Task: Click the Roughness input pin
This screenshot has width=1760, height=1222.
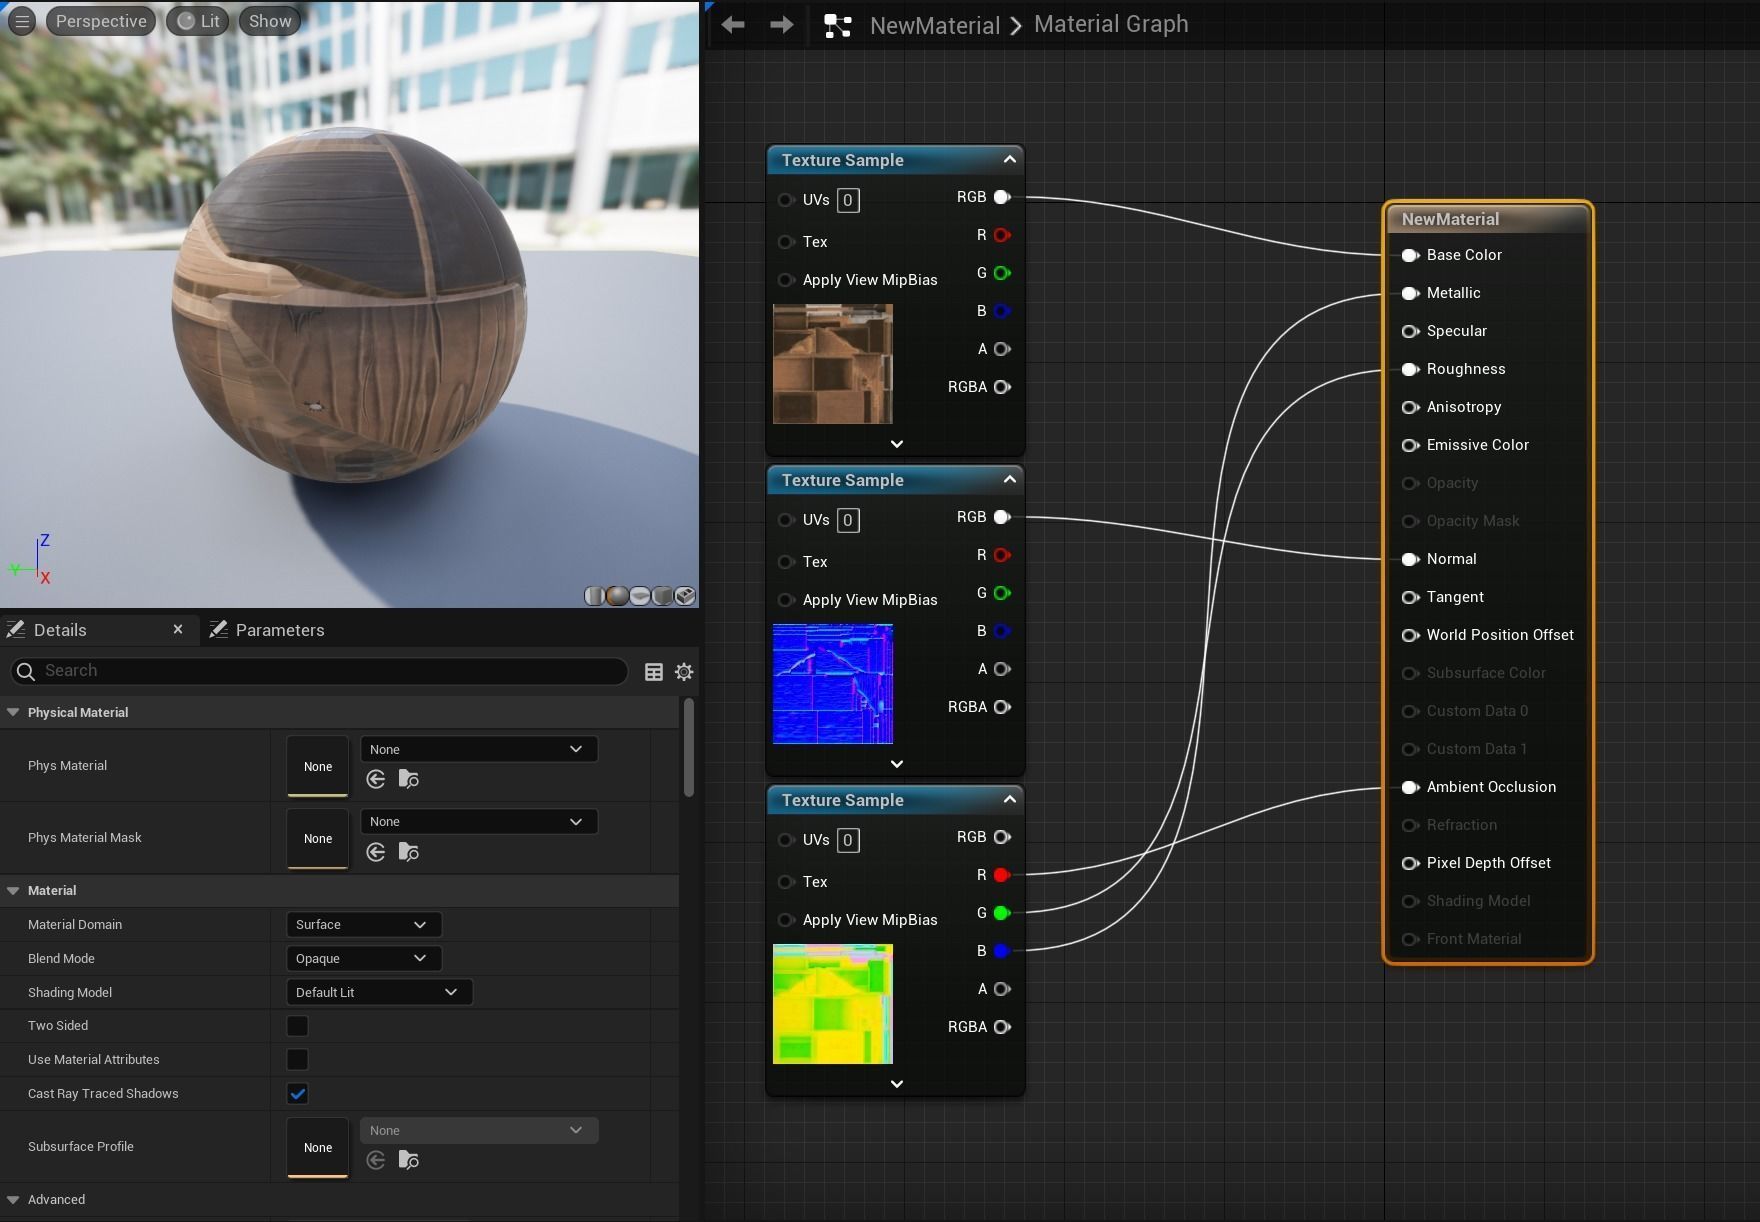Action: pyautogui.click(x=1410, y=369)
